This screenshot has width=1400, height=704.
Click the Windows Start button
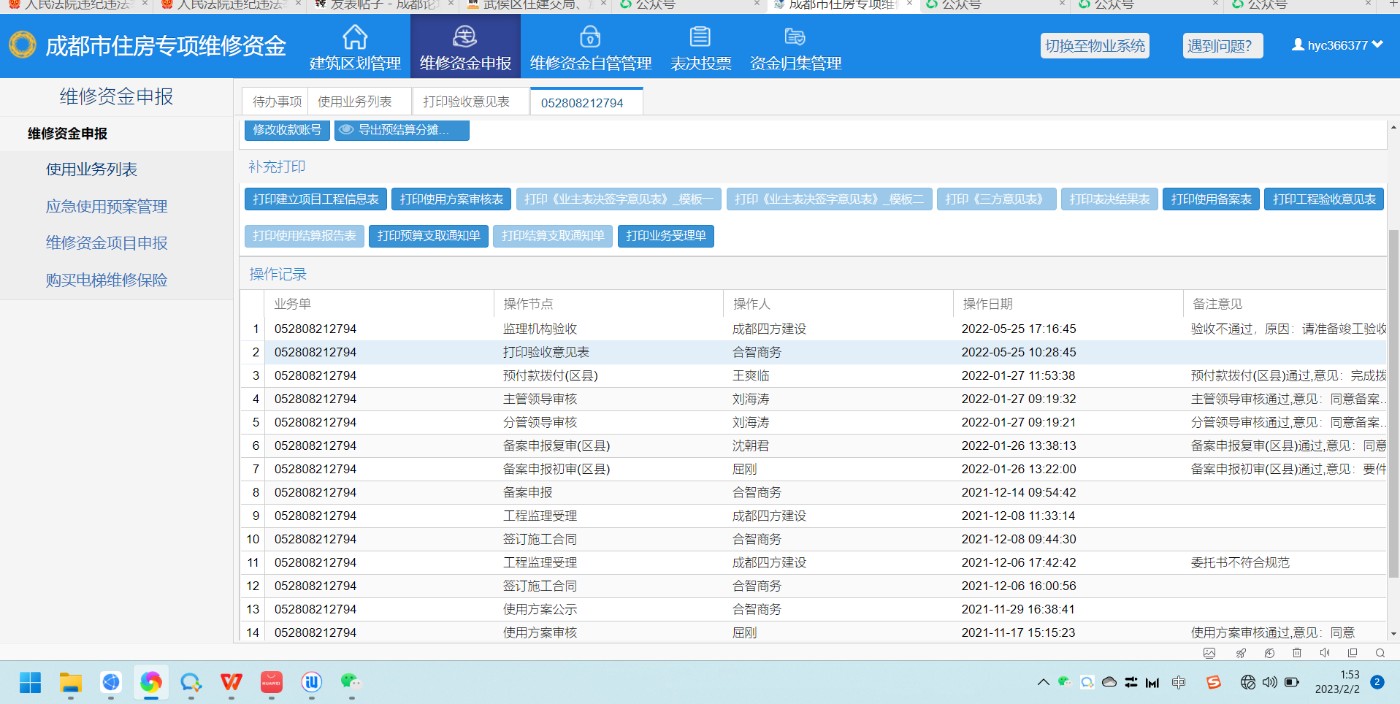click(x=30, y=682)
